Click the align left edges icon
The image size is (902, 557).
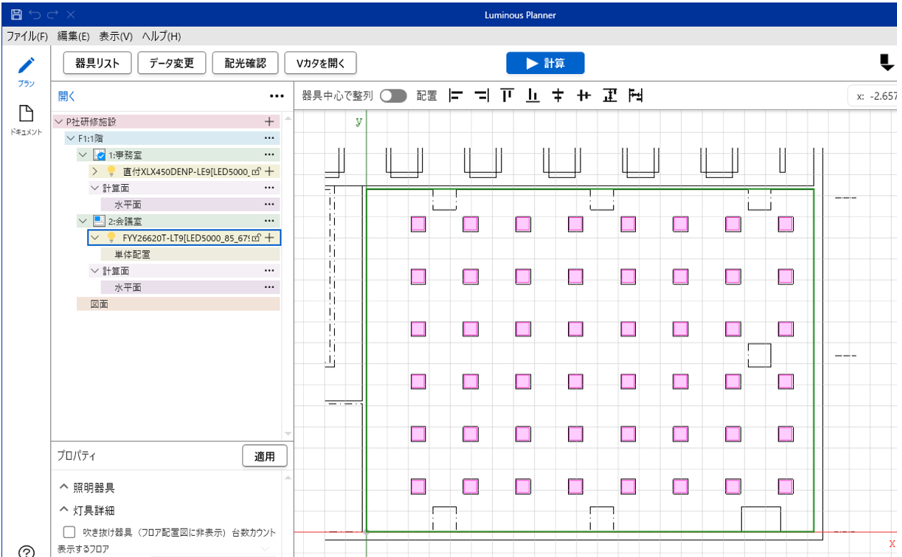[x=456, y=96]
